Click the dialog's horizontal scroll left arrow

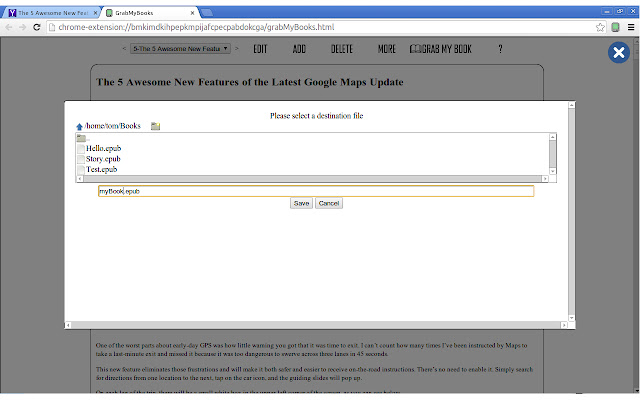click(68, 325)
